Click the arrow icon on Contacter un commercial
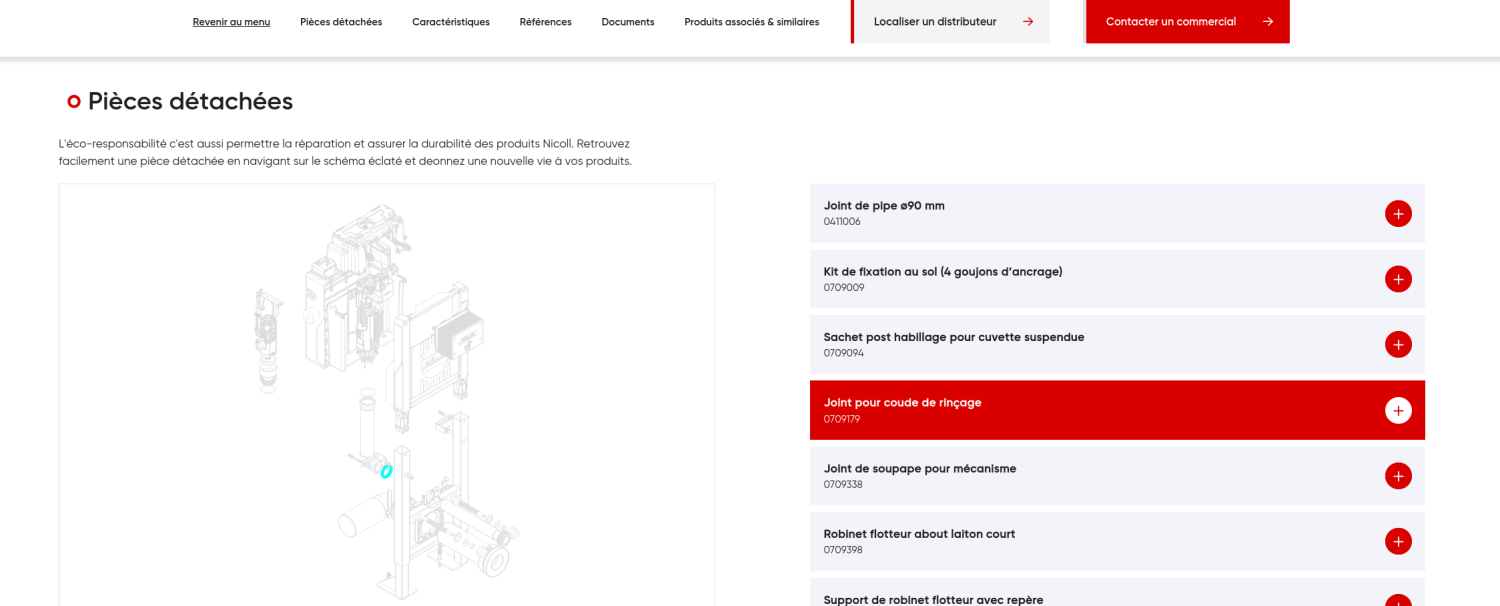The width and height of the screenshot is (1500, 606). [1268, 21]
